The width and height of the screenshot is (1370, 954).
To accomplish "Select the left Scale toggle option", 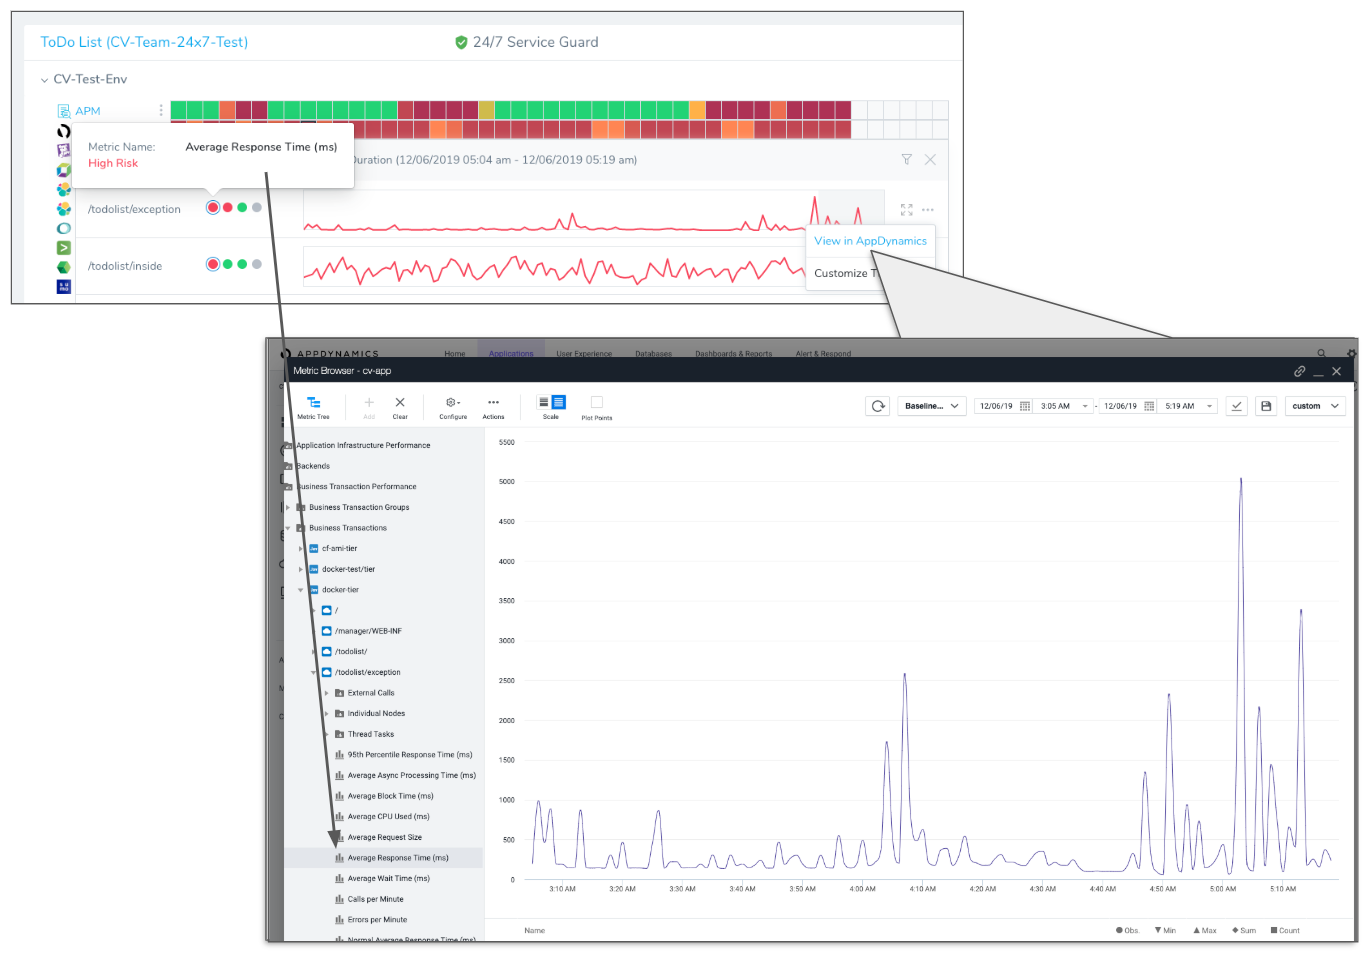I will click(x=544, y=402).
